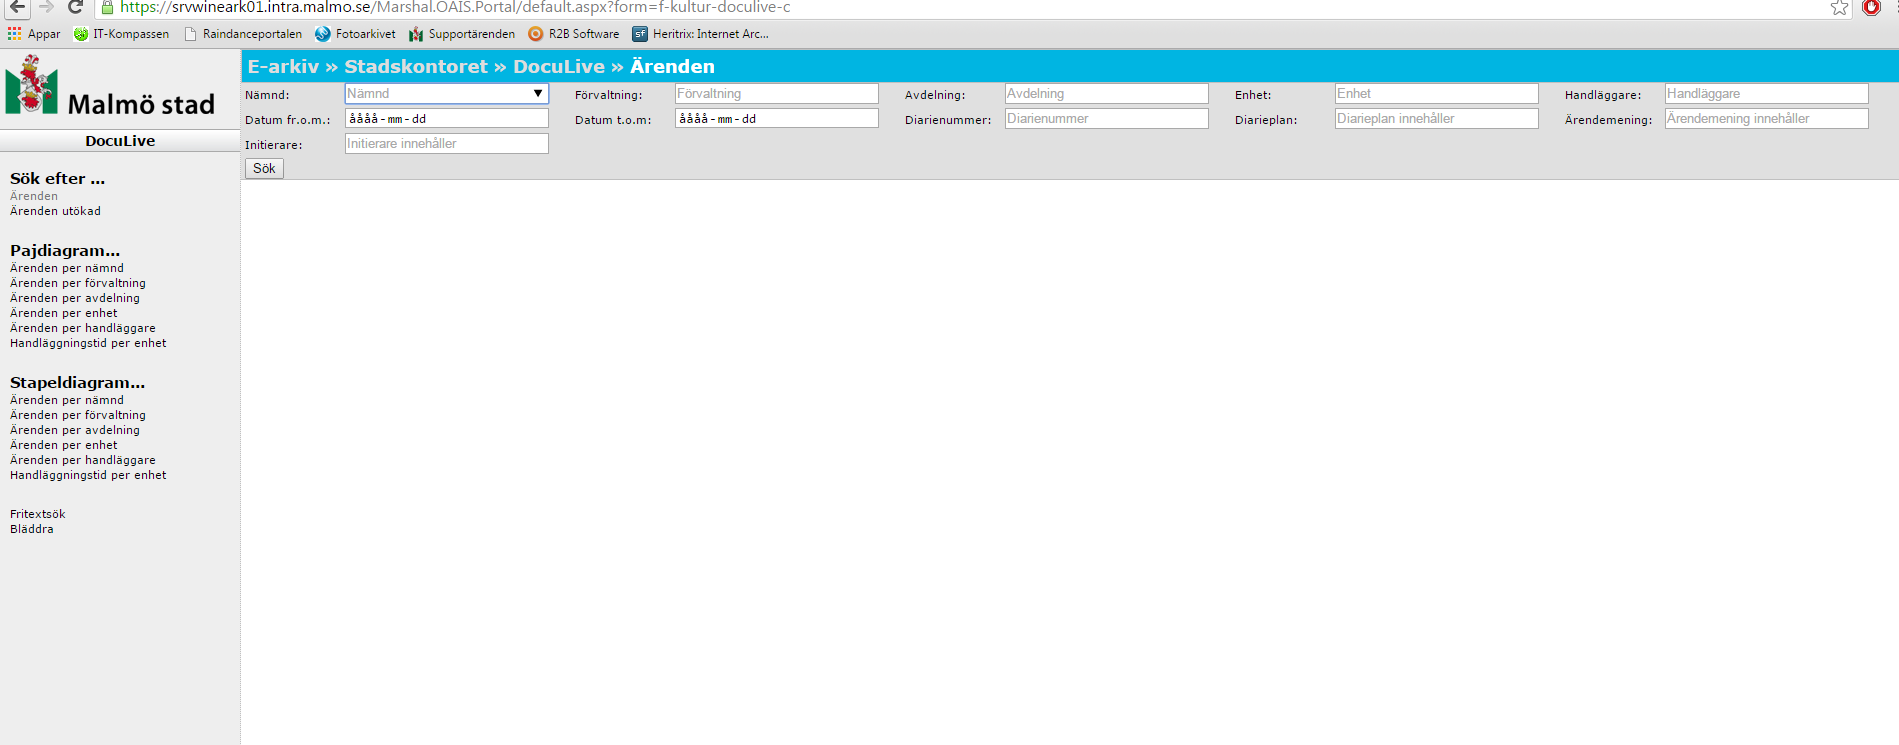Open Pajdiagram Ärenden per enhet
The width and height of the screenshot is (1899, 745).
64,313
